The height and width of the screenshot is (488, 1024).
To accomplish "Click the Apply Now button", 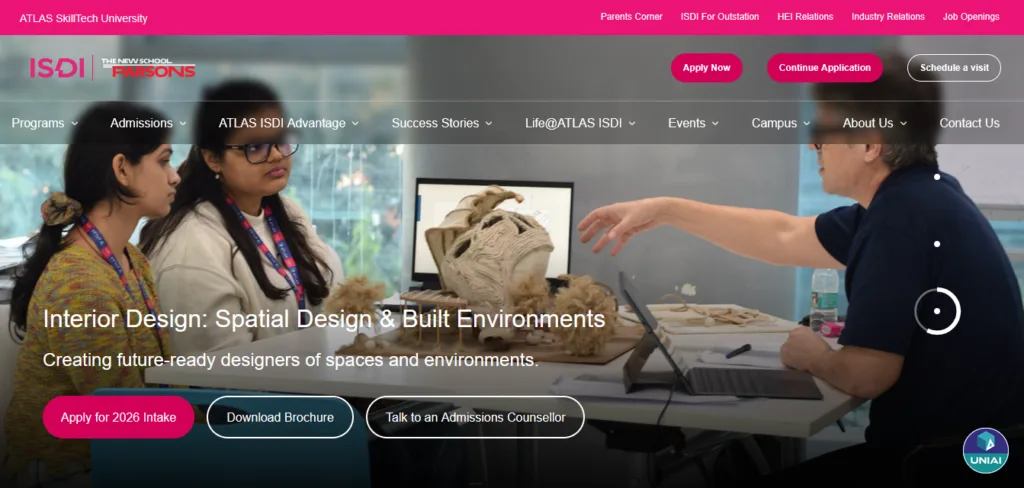I will coord(707,68).
